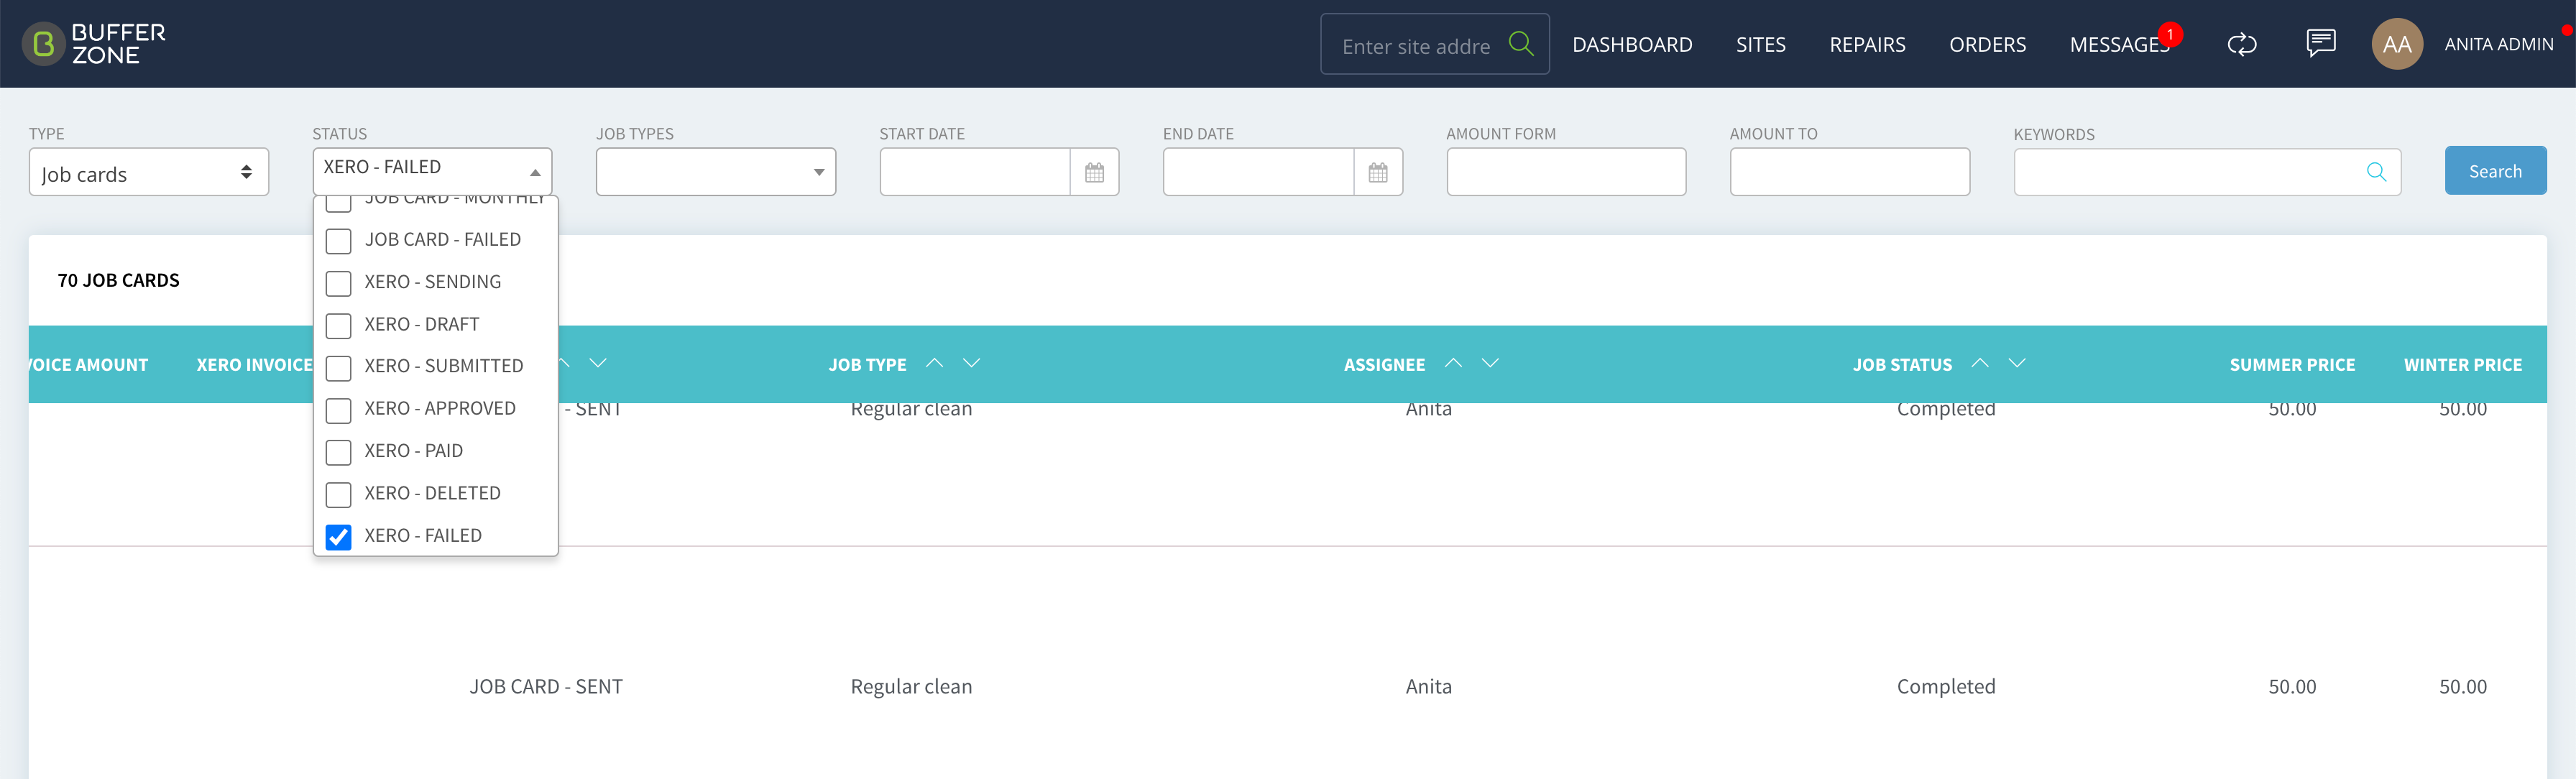Click JOB CARD - SENT in second row
Screen dimensions: 2576x779
[546, 687]
